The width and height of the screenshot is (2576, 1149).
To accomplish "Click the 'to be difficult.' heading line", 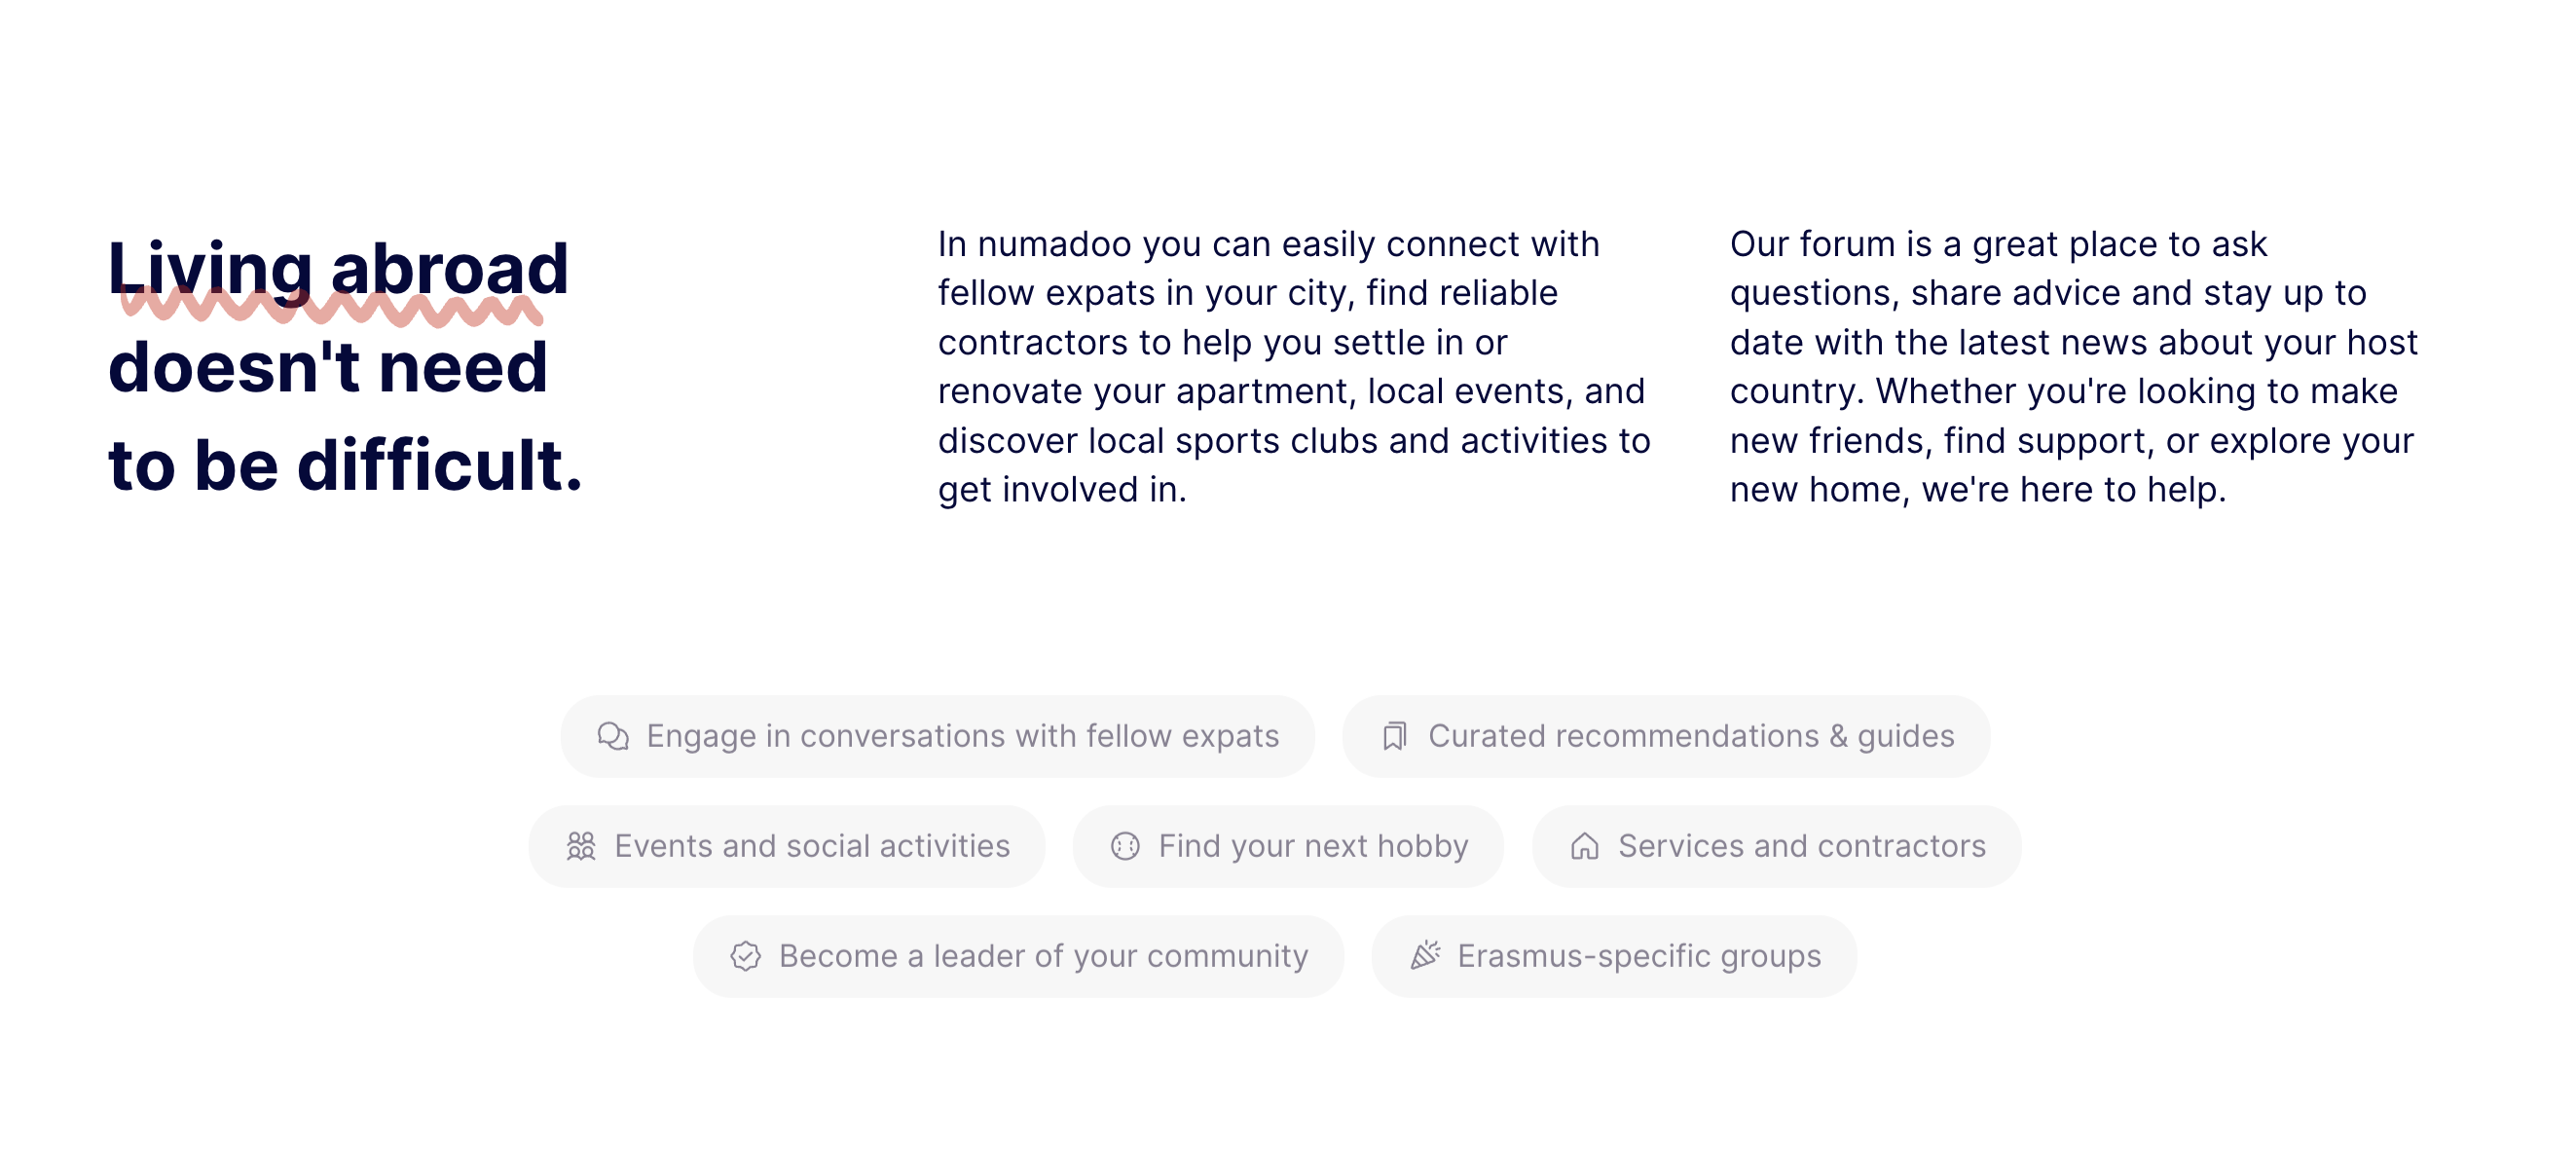I will point(345,465).
